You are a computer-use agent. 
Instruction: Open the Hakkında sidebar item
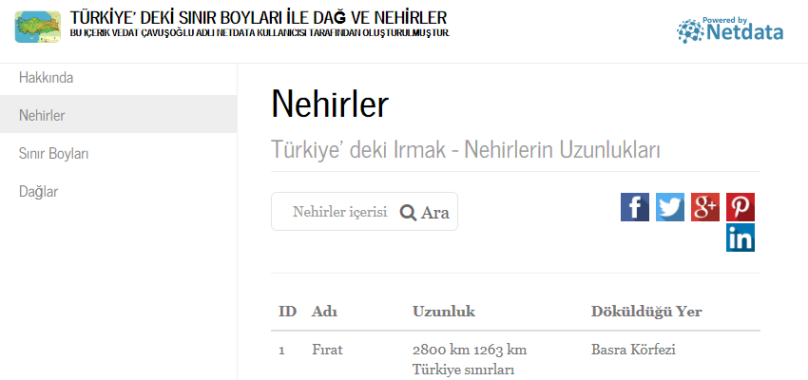tap(119, 78)
